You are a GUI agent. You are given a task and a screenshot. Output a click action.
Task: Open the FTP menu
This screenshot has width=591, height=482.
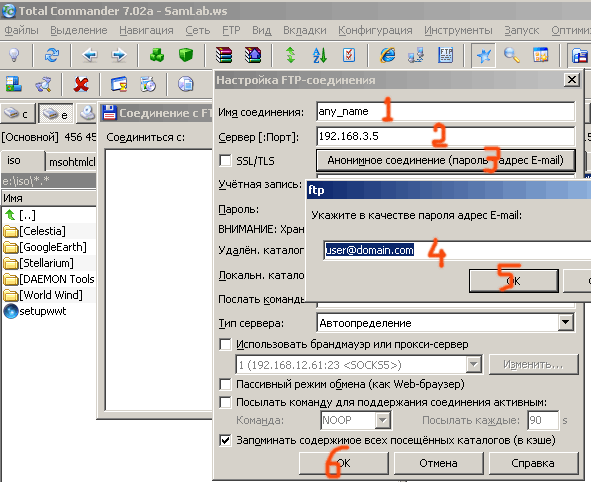pyautogui.click(x=231, y=30)
